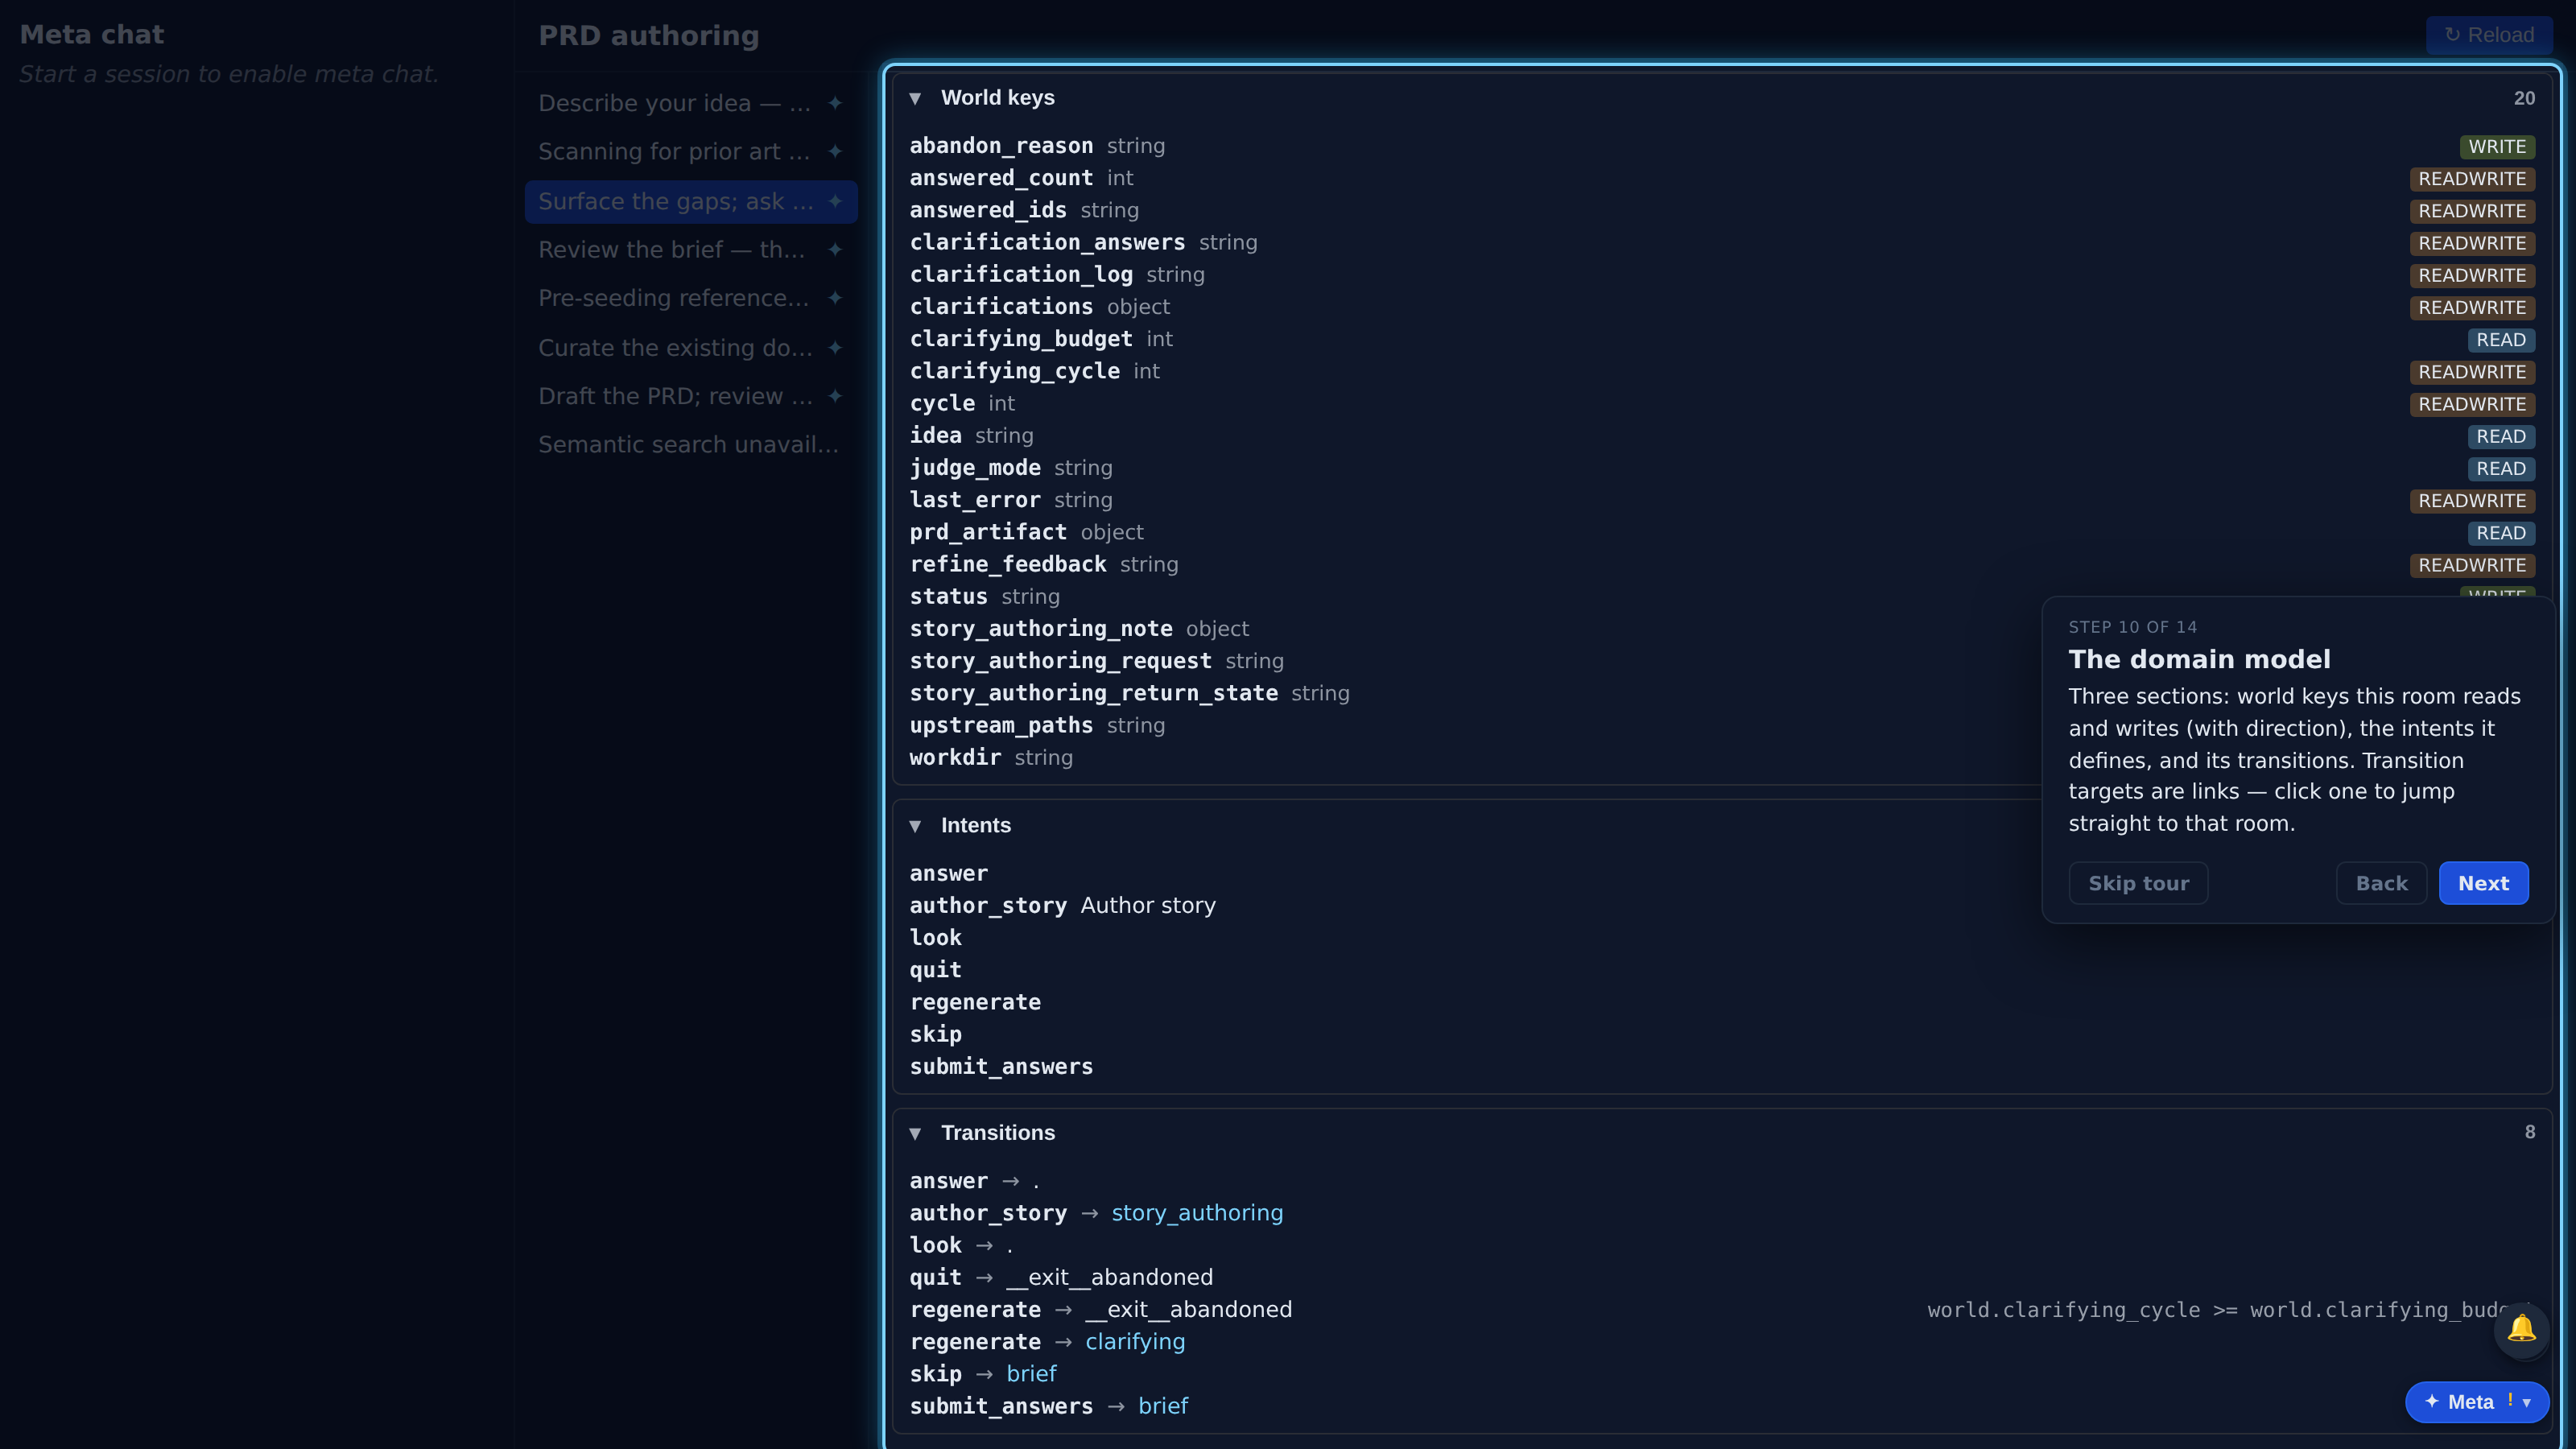Image resolution: width=2576 pixels, height=1449 pixels.
Task: Follow the brief link after submit_answers
Action: pyautogui.click(x=1163, y=1406)
